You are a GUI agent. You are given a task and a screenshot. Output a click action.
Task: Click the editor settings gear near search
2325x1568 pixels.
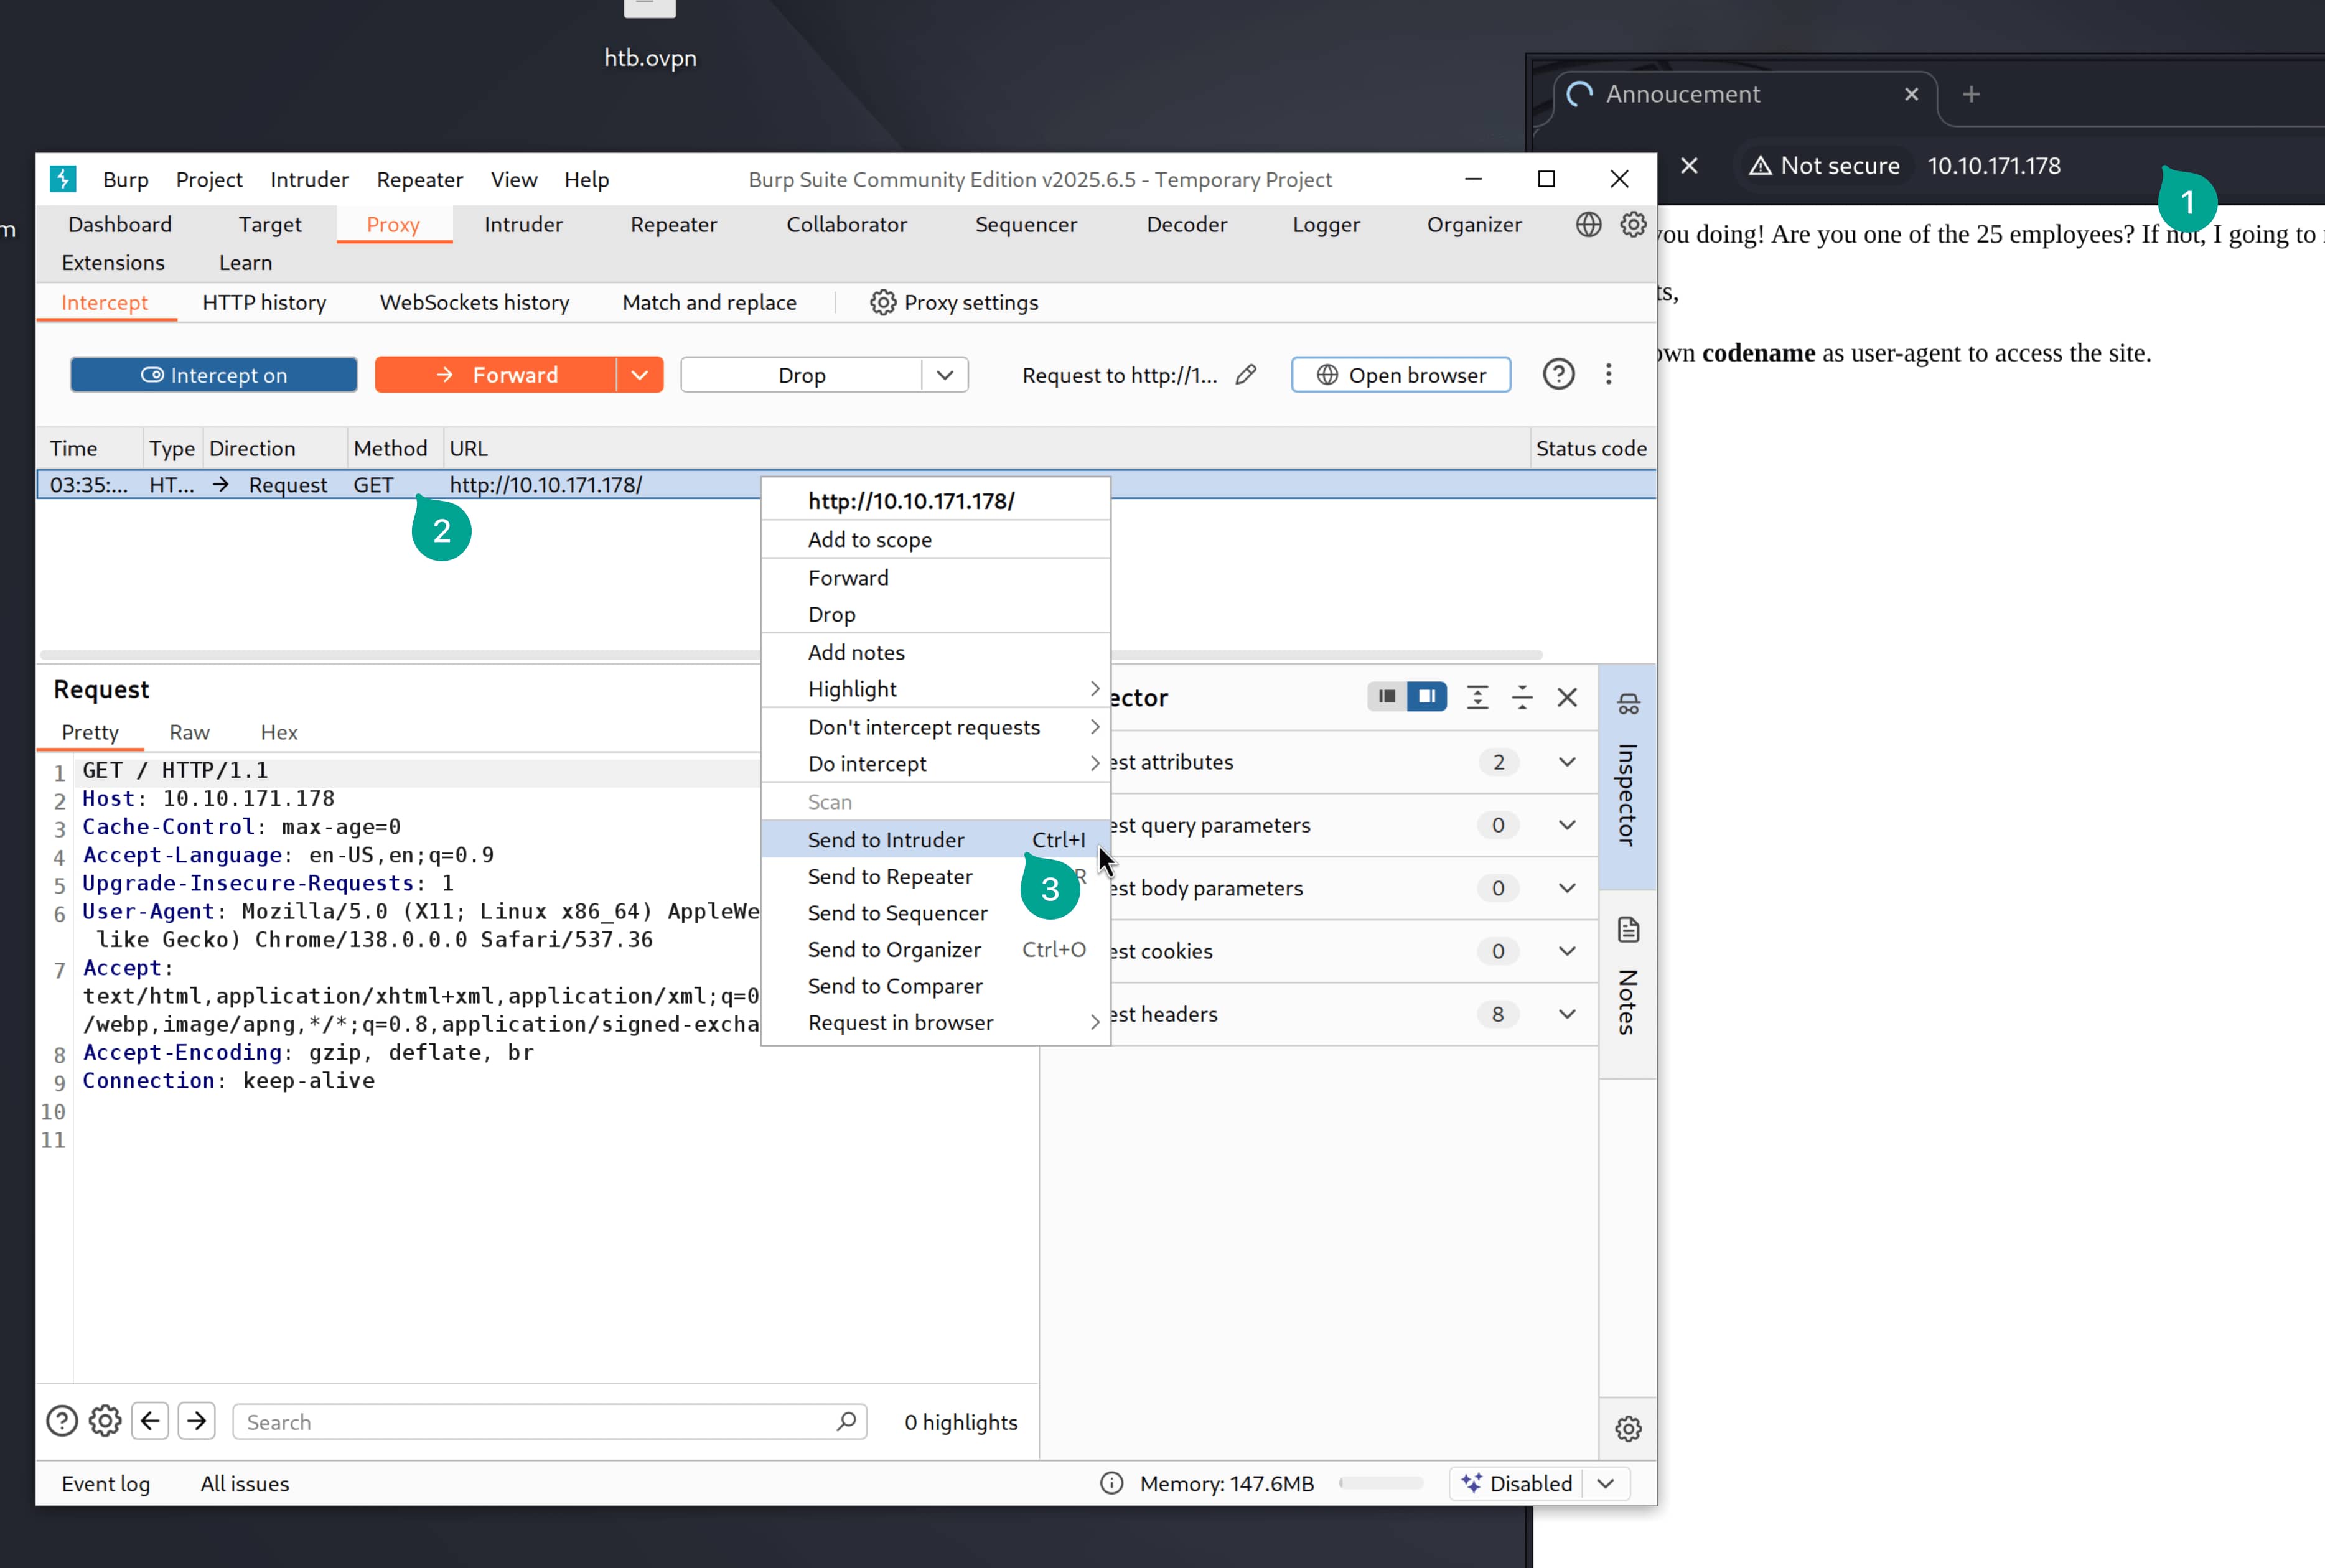click(105, 1421)
